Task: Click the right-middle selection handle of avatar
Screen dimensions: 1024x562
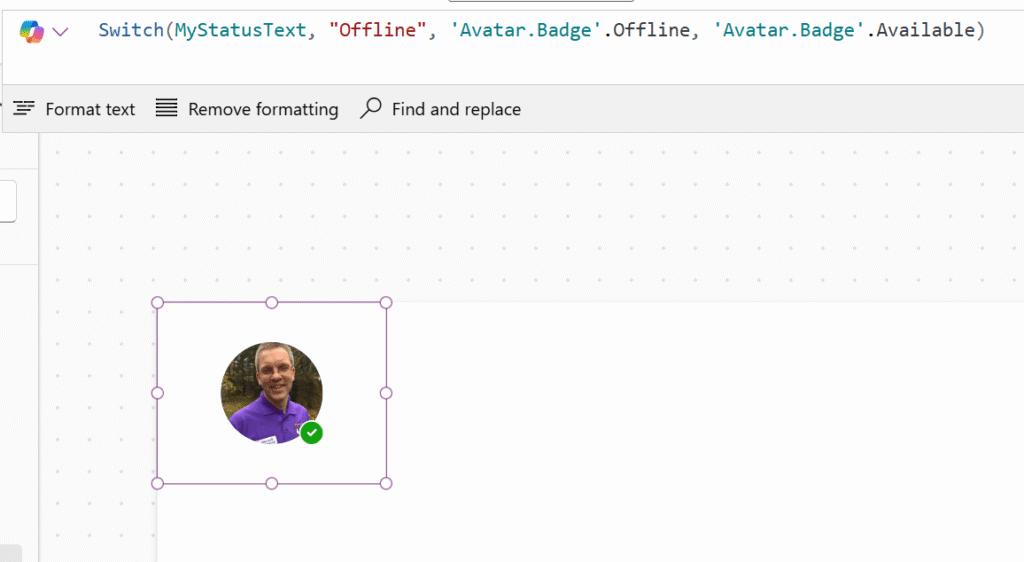Action: 386,393
